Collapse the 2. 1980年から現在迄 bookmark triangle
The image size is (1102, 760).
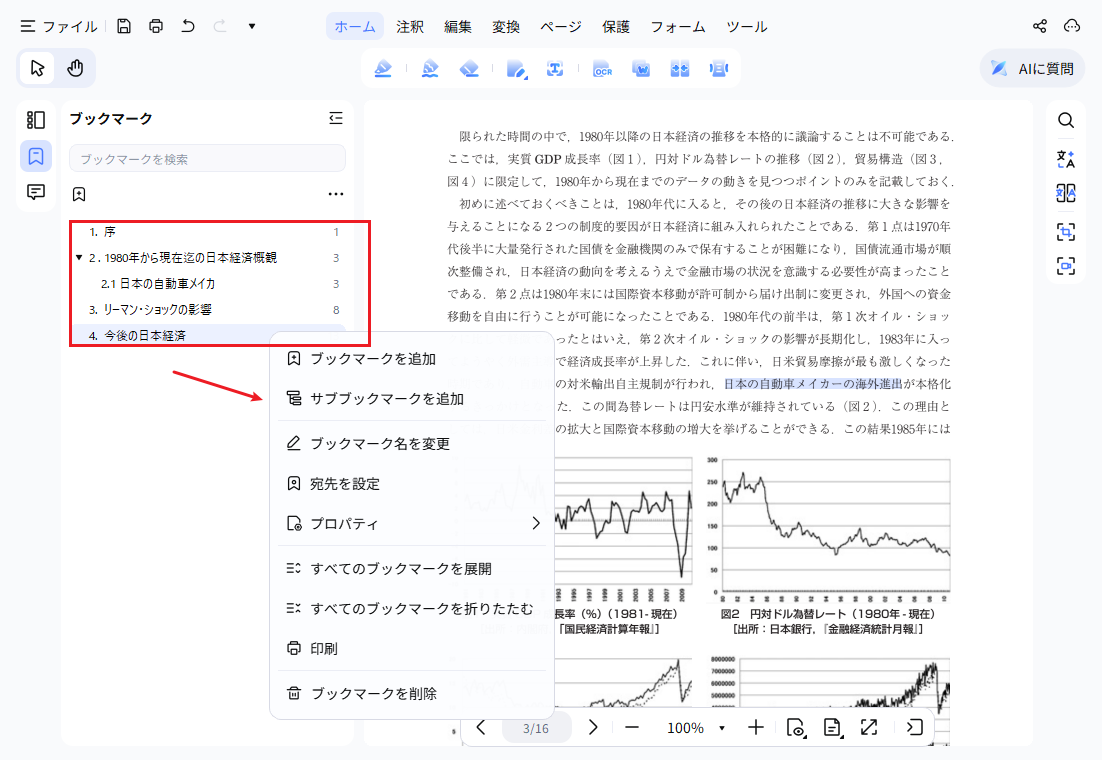[x=79, y=258]
